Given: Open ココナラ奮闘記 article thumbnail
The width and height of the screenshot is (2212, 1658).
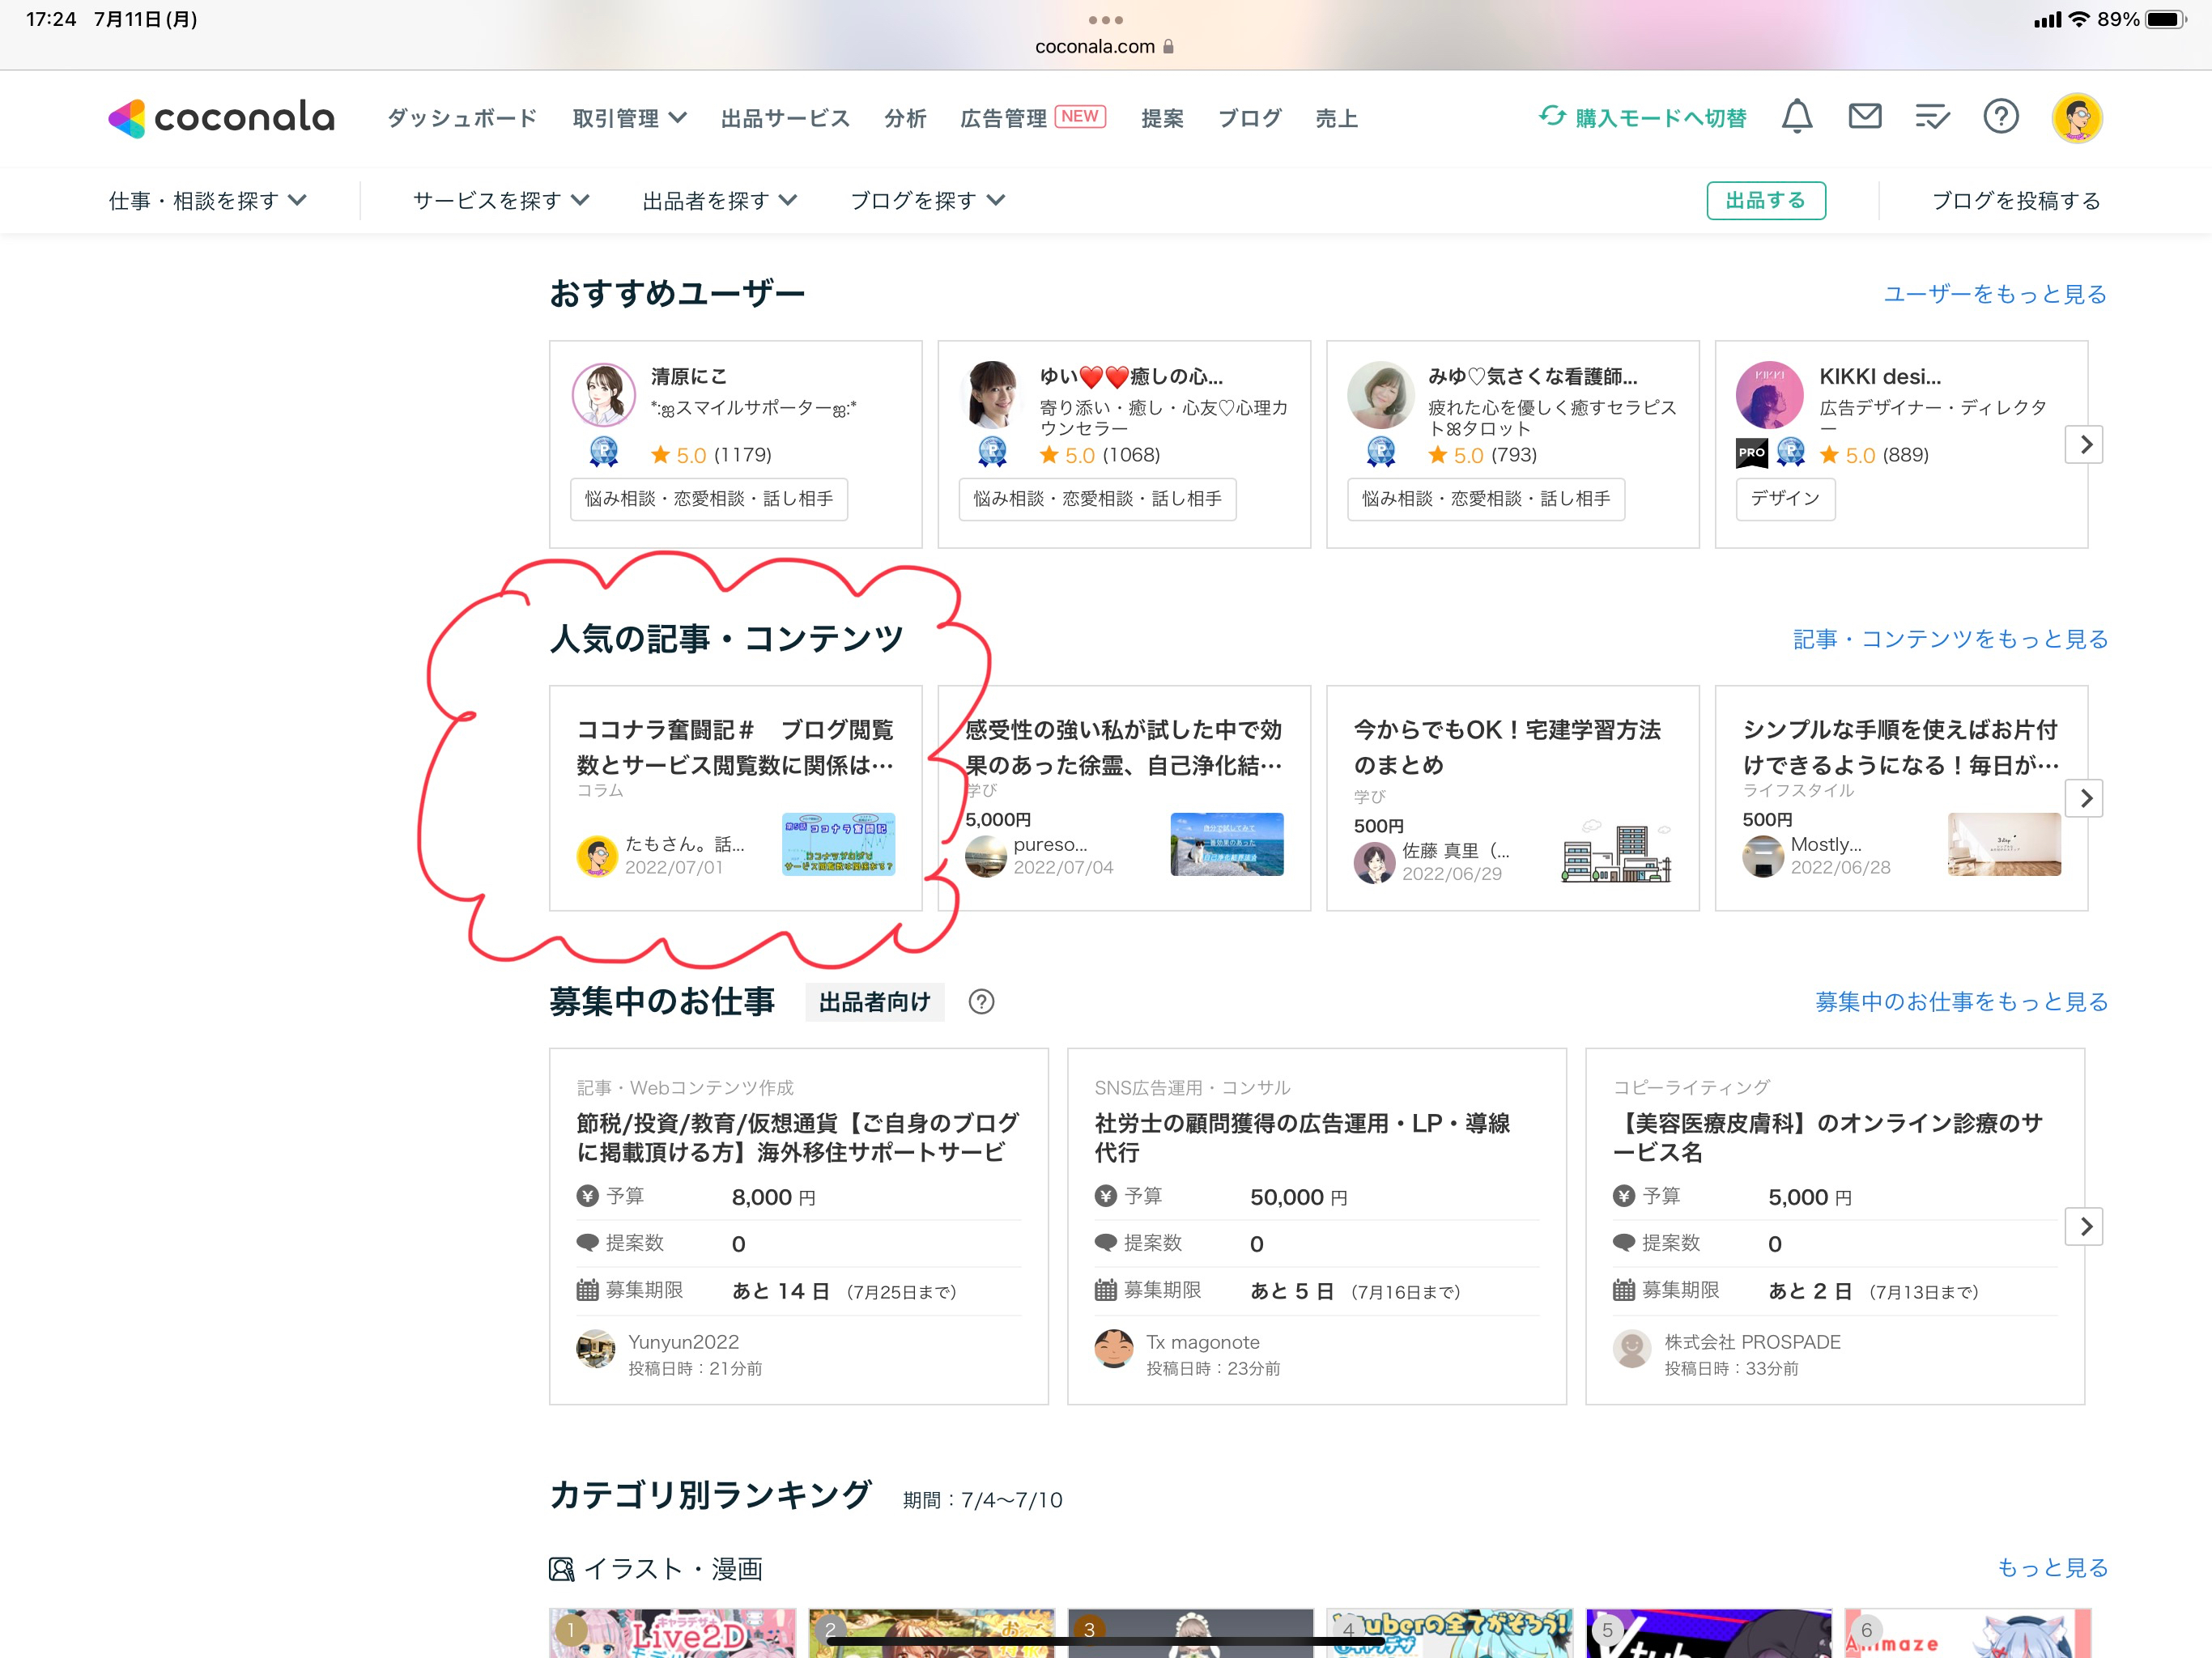Looking at the screenshot, I should (x=838, y=844).
